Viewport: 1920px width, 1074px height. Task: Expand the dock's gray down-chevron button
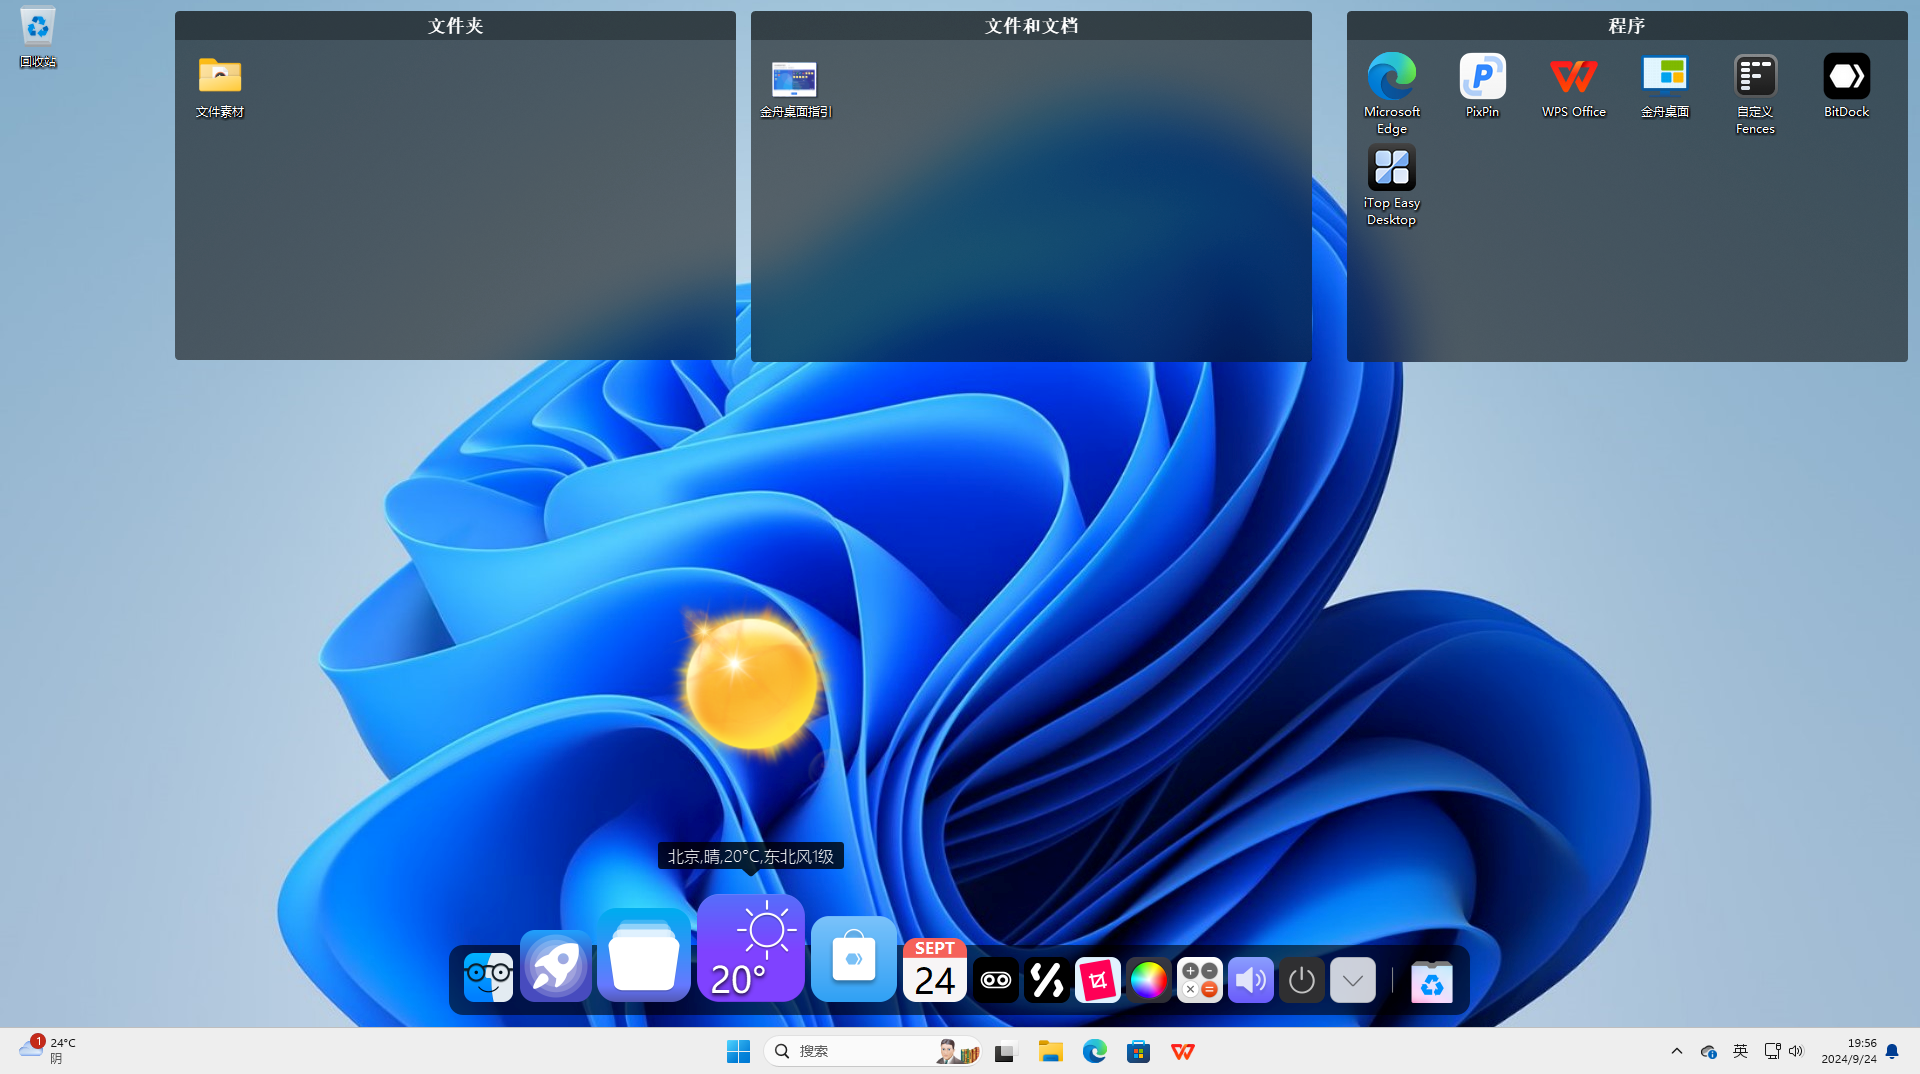pos(1352,980)
